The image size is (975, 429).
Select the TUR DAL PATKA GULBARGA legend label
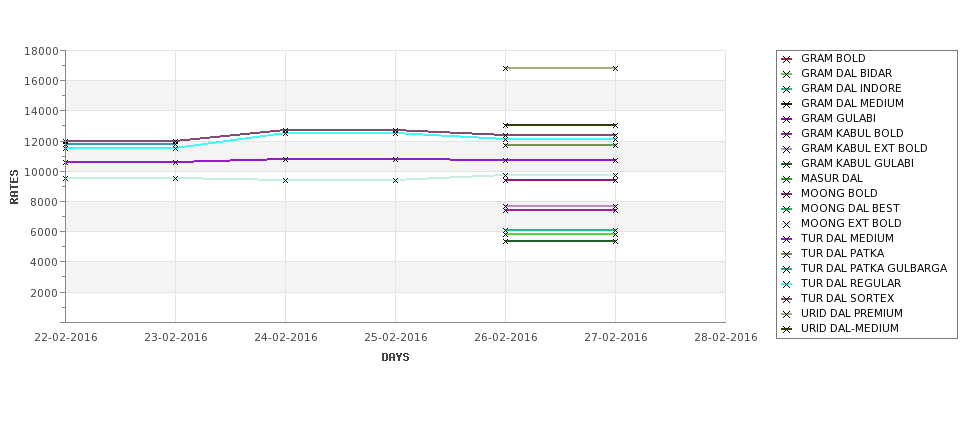tap(874, 268)
